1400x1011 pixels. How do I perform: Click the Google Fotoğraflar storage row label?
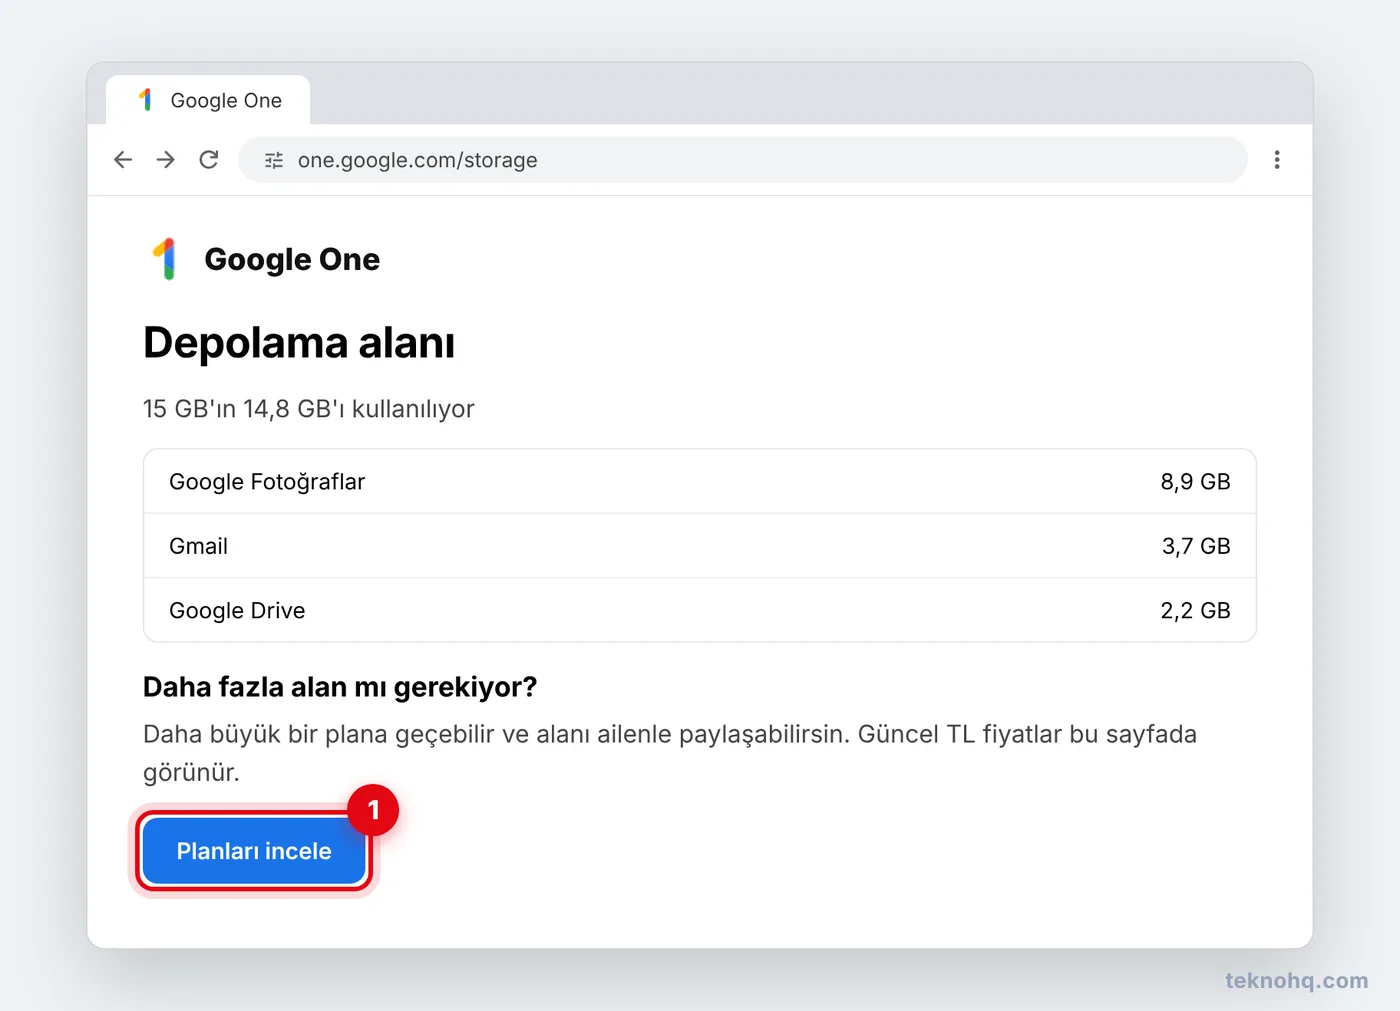[x=267, y=482]
